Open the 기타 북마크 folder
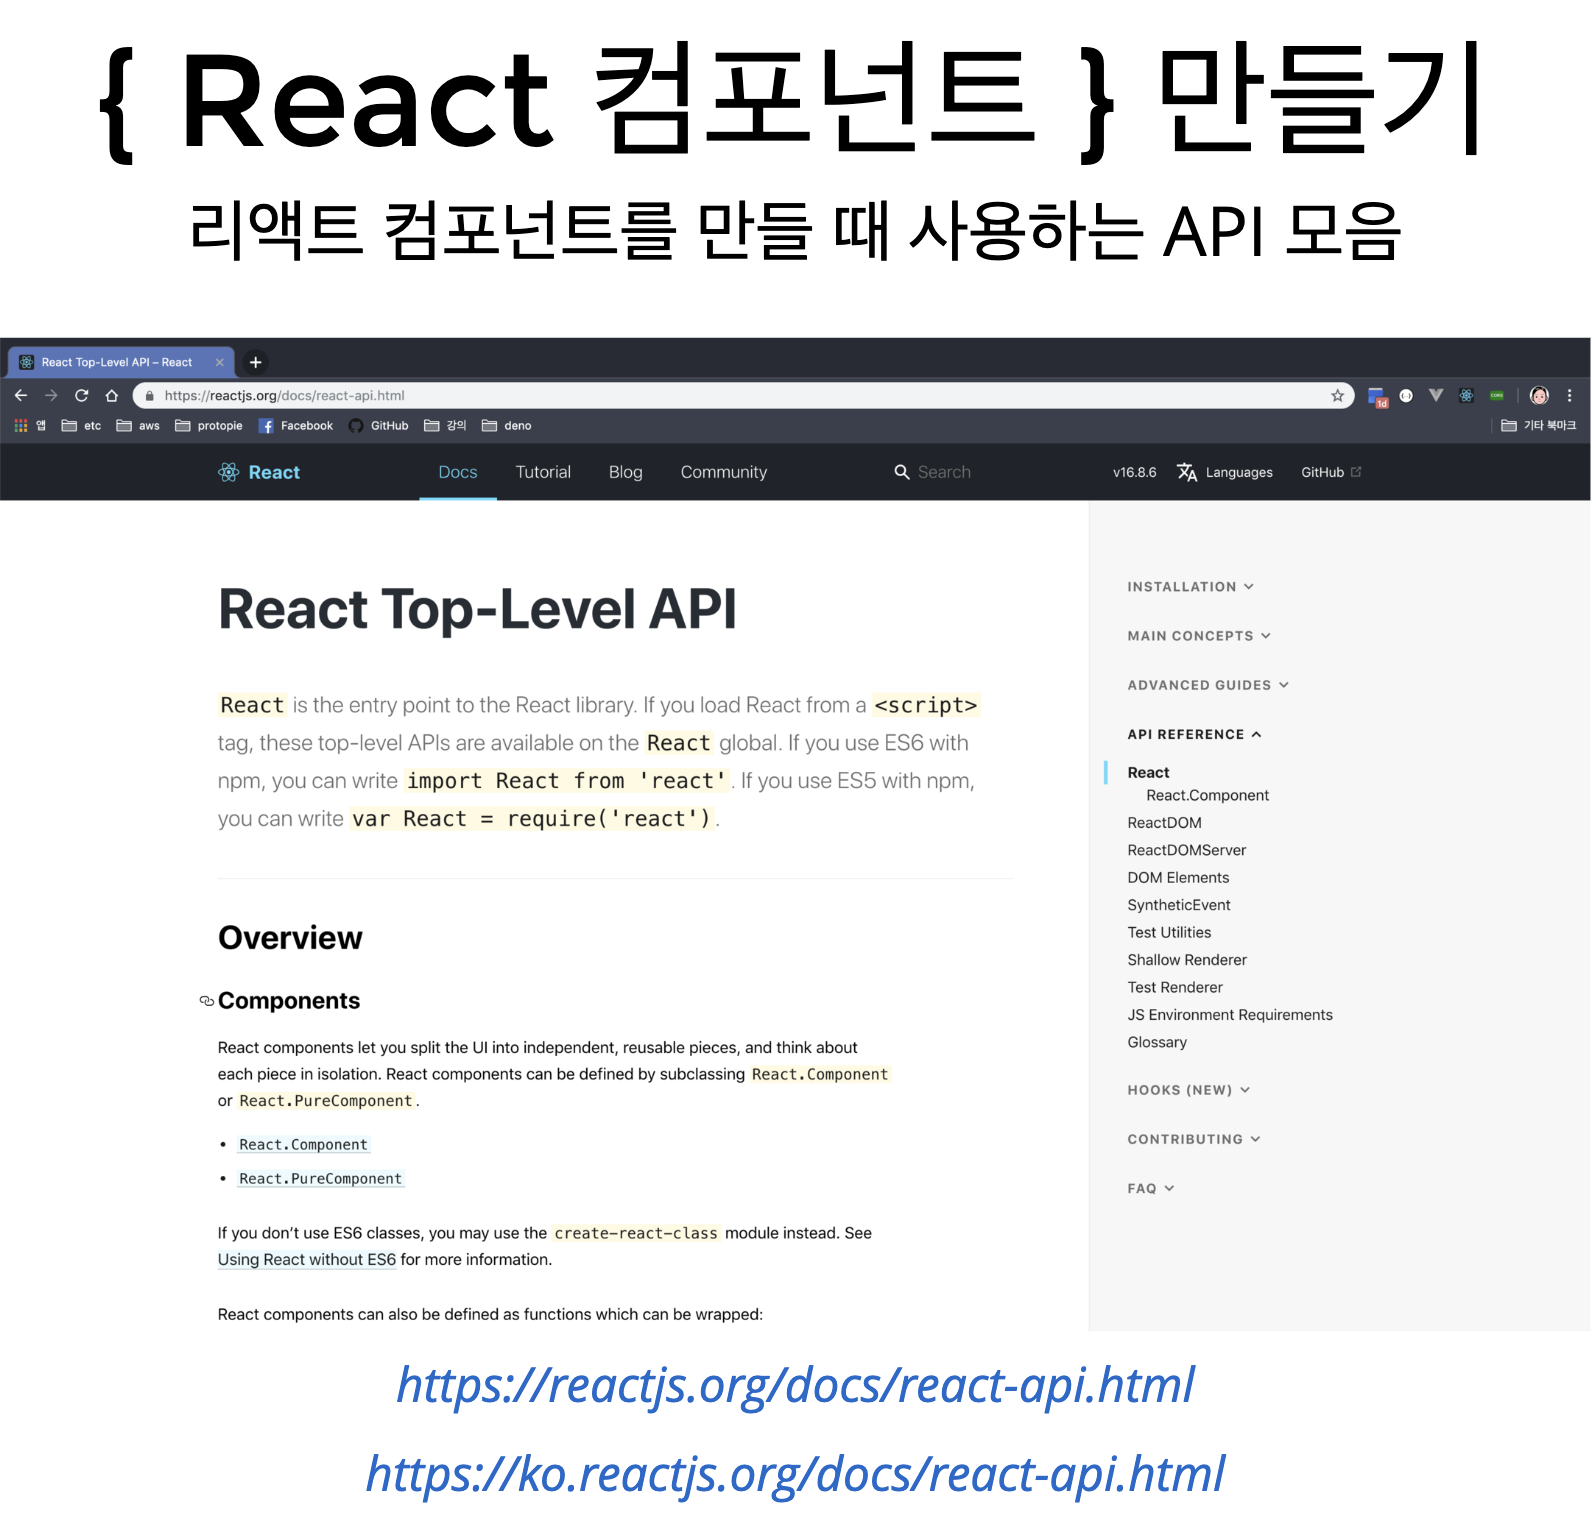Viewport: 1592px width, 1528px height. coord(1539,426)
